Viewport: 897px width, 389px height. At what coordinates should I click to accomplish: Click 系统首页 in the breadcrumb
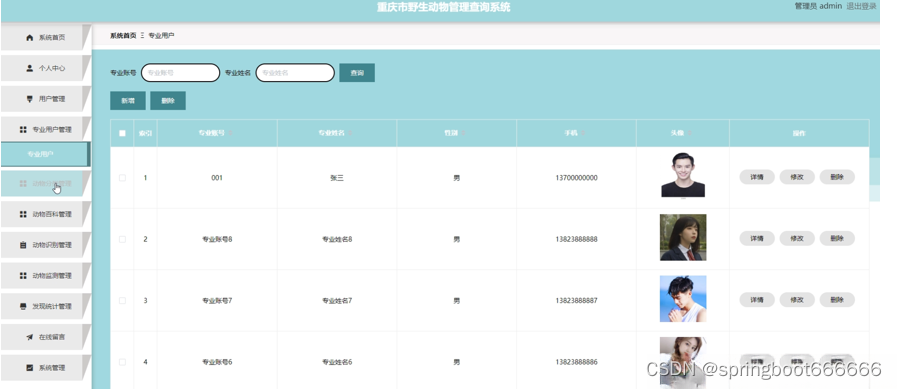pos(123,35)
